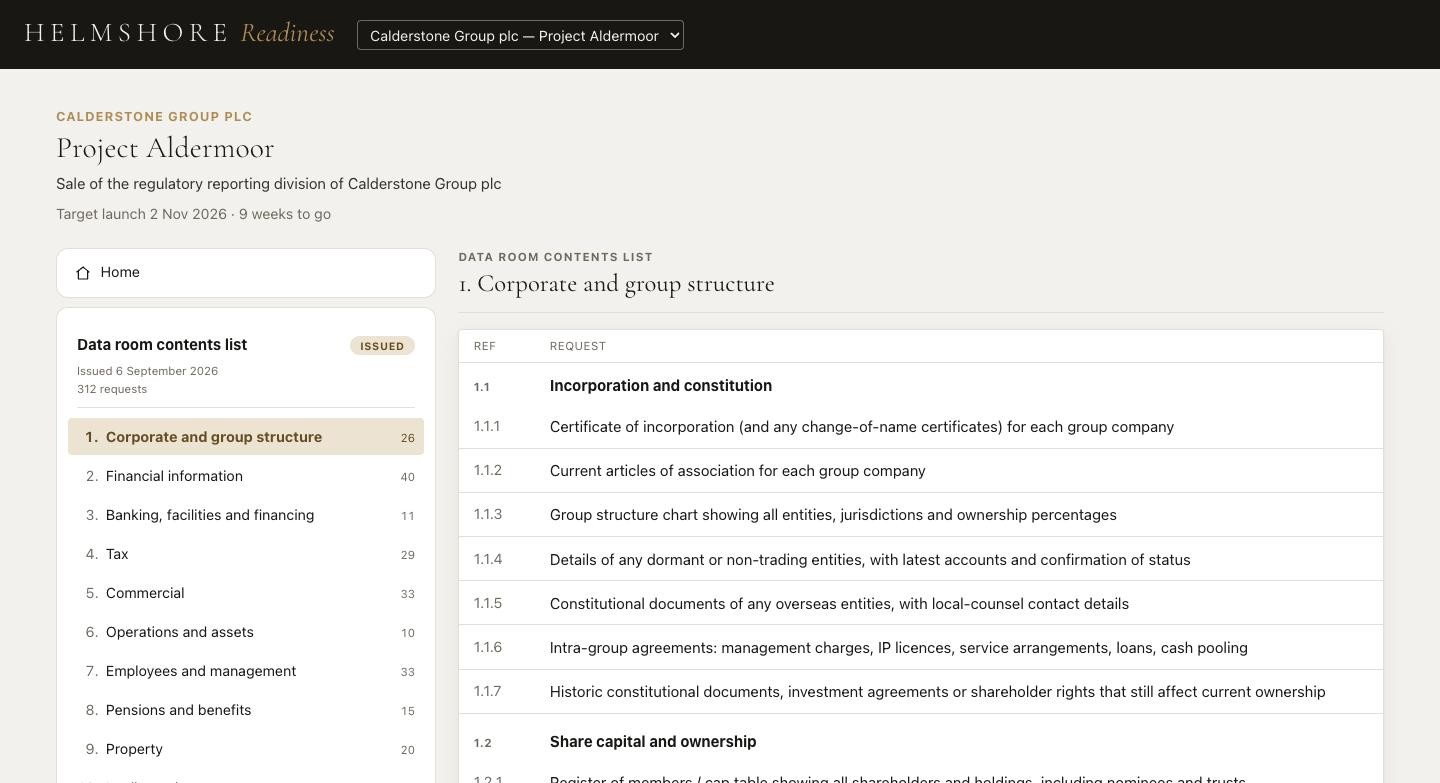This screenshot has height=783, width=1440.
Task: Click the home icon in the sidebar
Action: click(x=83, y=273)
